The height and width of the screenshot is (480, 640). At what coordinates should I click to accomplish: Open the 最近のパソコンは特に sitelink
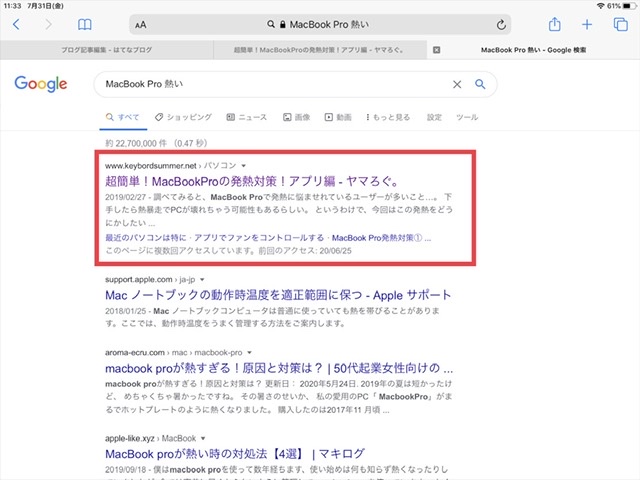[145, 238]
